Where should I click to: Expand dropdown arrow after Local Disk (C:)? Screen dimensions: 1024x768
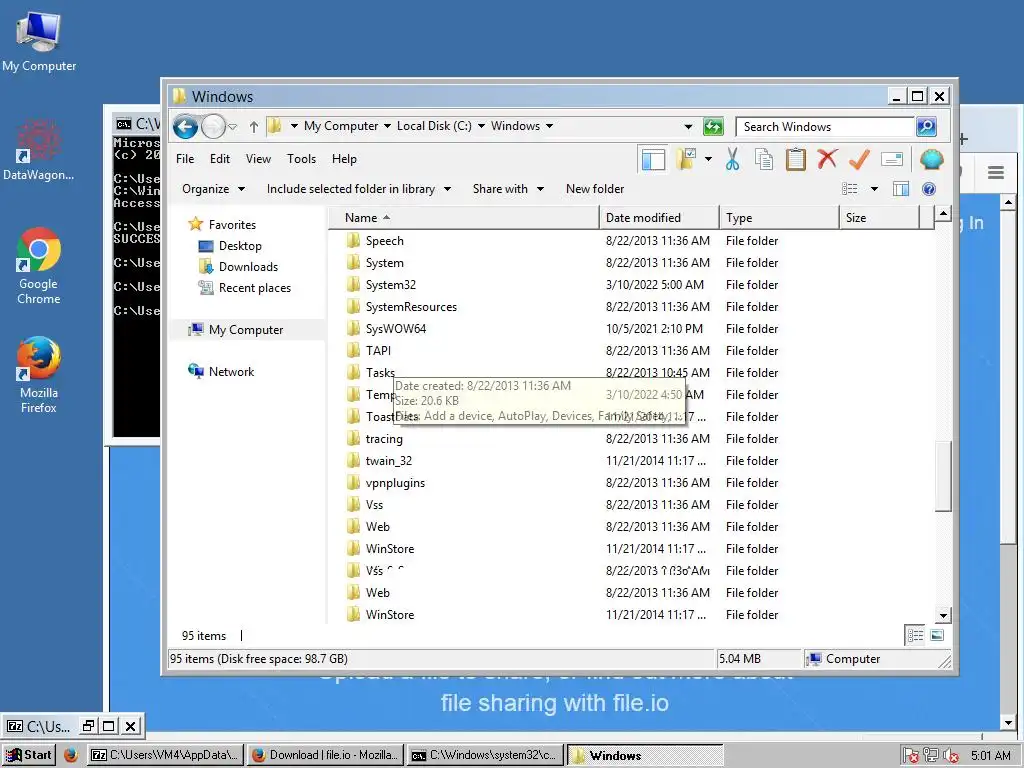coord(481,126)
